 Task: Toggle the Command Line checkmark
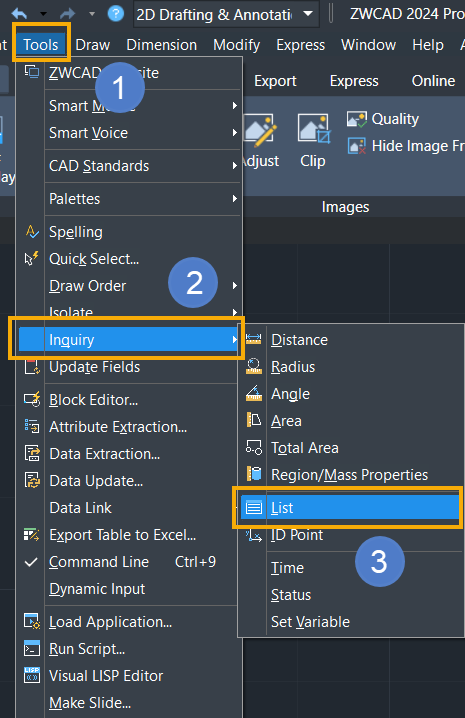coord(31,562)
